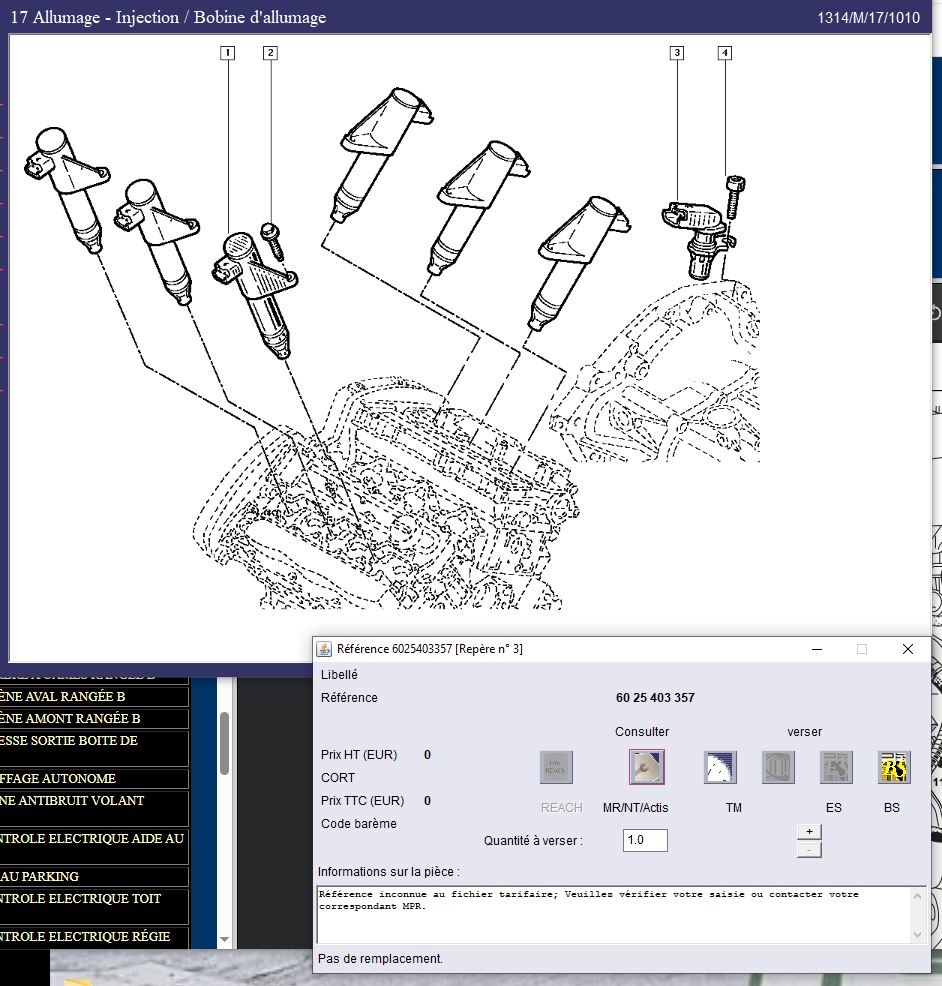
Task: Click the Quantité à verser field
Action: pyautogui.click(x=645, y=841)
